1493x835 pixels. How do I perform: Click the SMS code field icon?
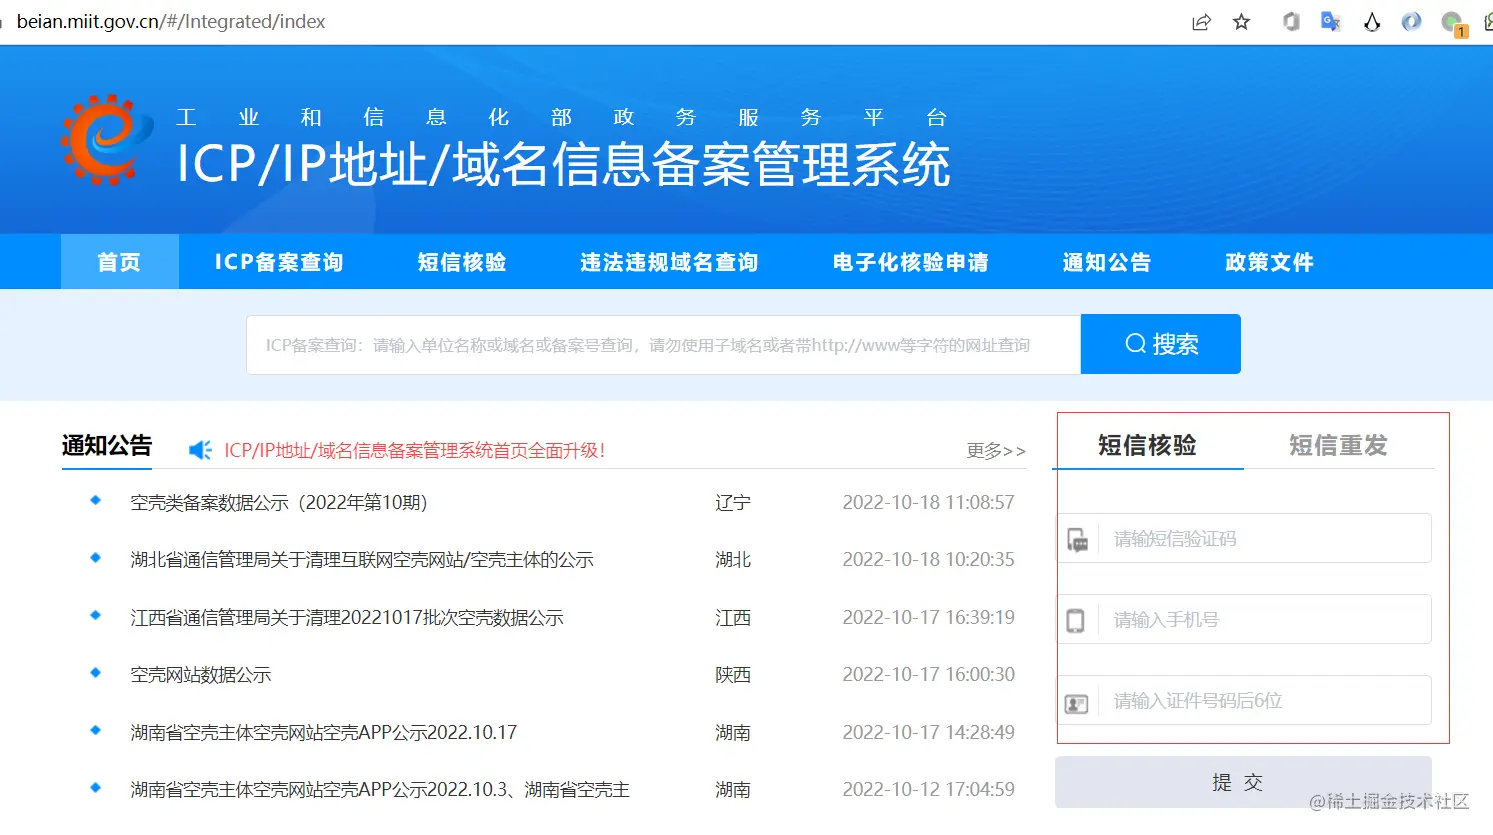click(1077, 540)
